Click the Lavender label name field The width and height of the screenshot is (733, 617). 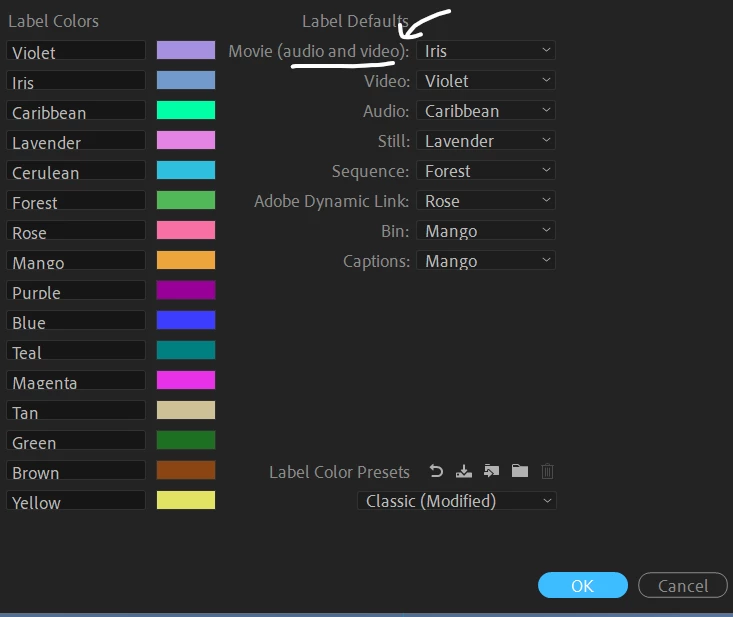pos(76,140)
